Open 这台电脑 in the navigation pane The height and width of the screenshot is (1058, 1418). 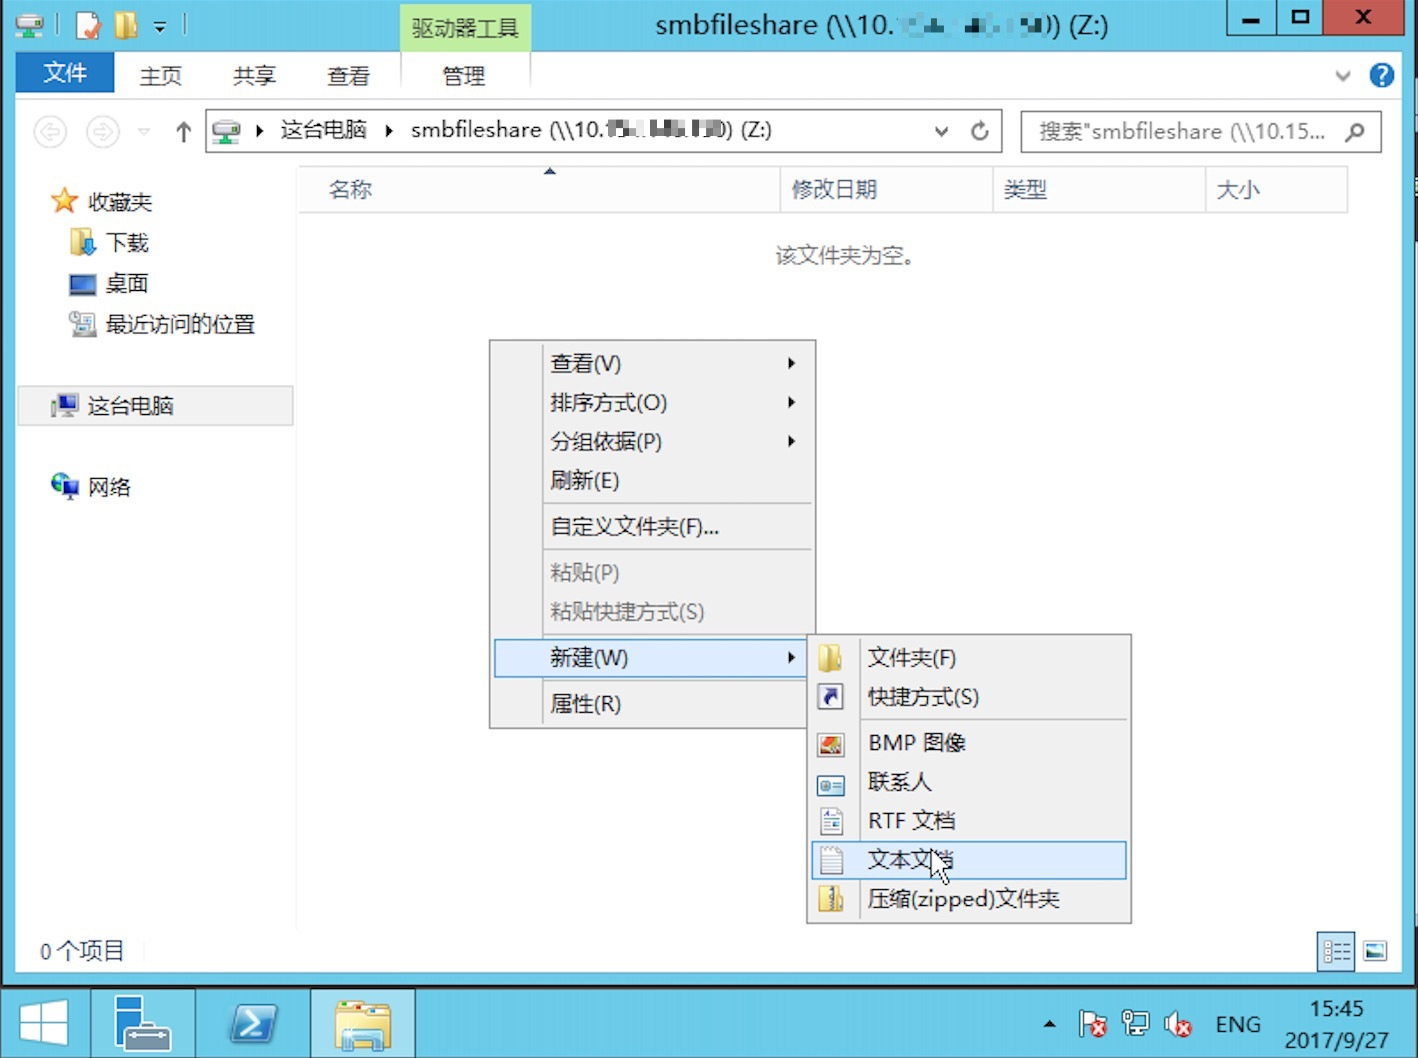pos(131,405)
